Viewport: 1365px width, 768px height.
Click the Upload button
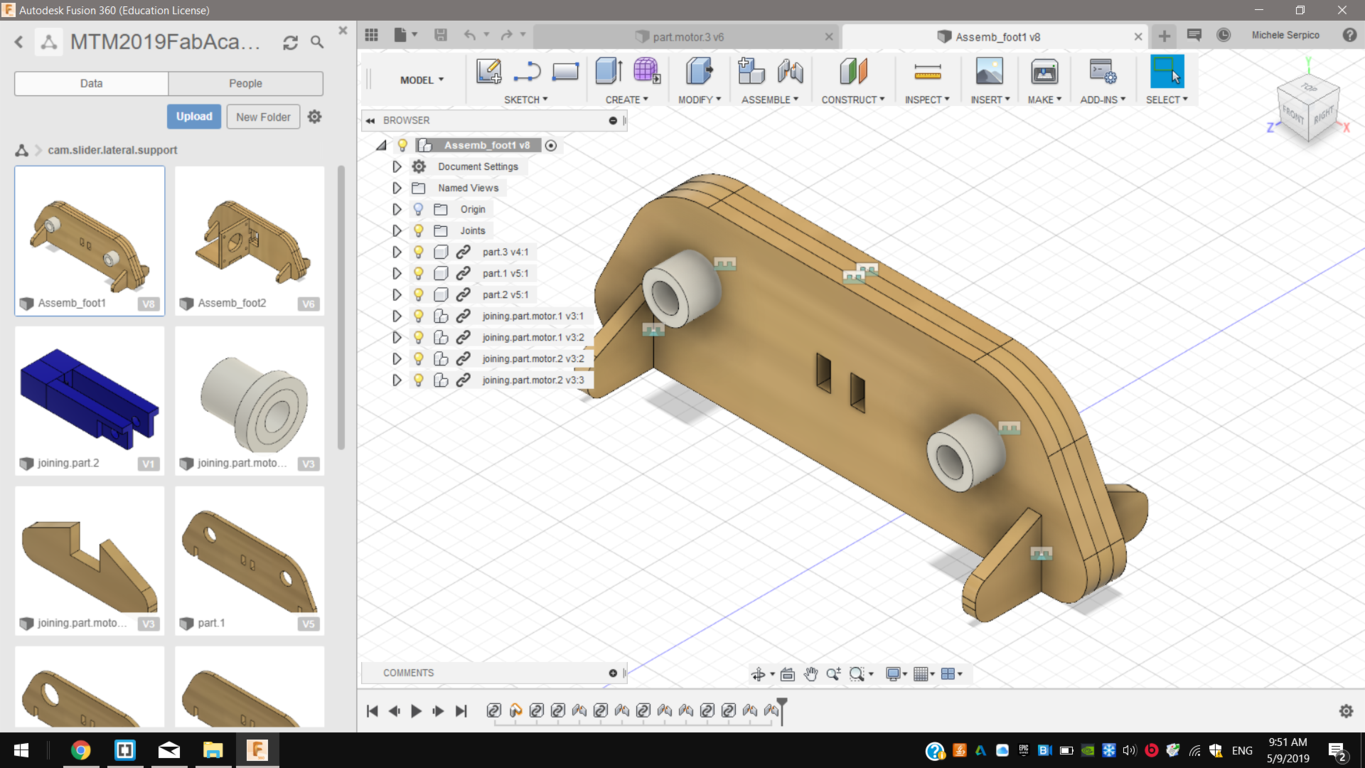click(194, 117)
